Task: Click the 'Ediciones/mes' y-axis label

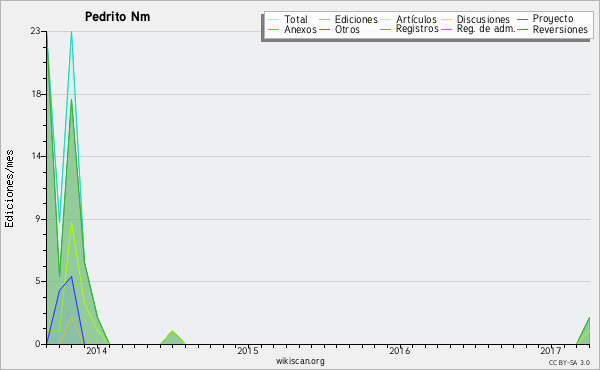Action: [x=9, y=189]
